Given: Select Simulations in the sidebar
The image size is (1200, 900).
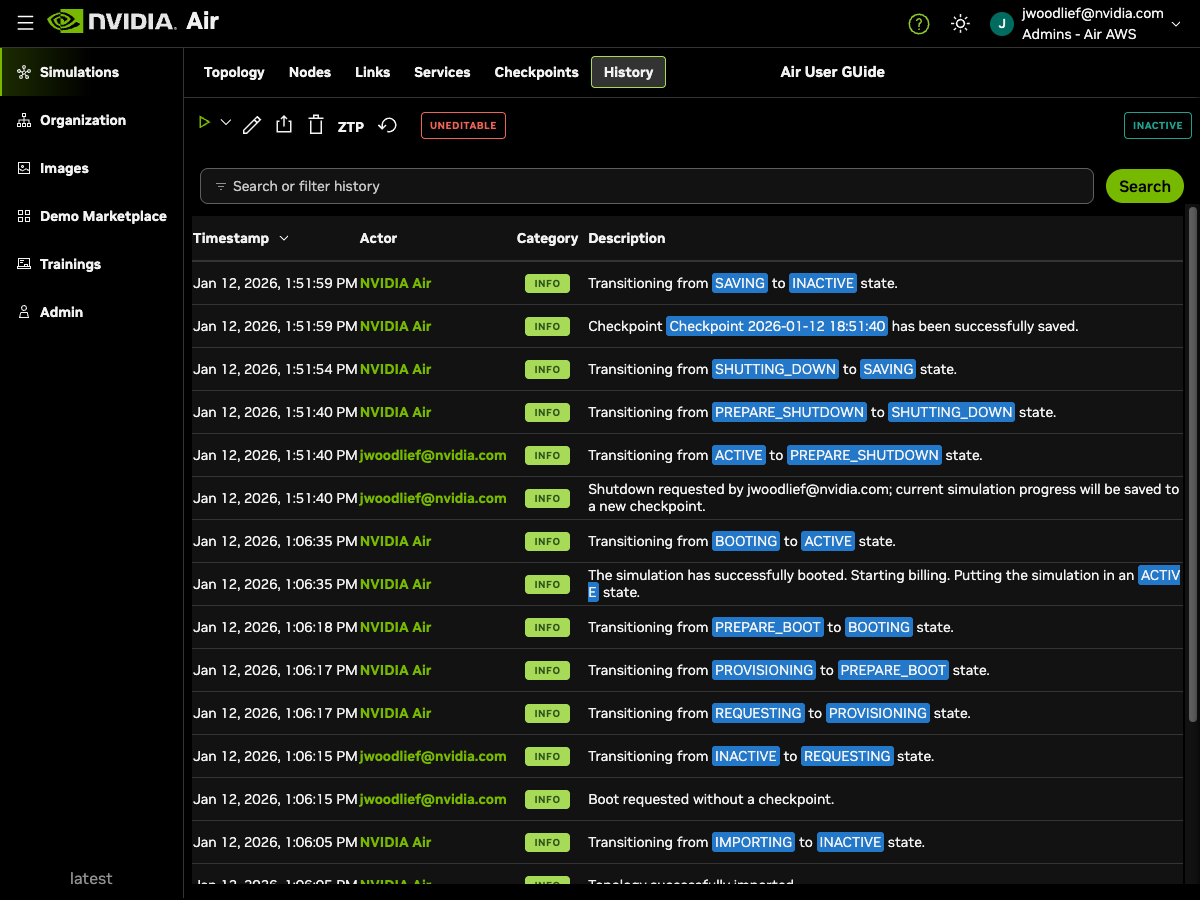Looking at the screenshot, I should pos(77,72).
